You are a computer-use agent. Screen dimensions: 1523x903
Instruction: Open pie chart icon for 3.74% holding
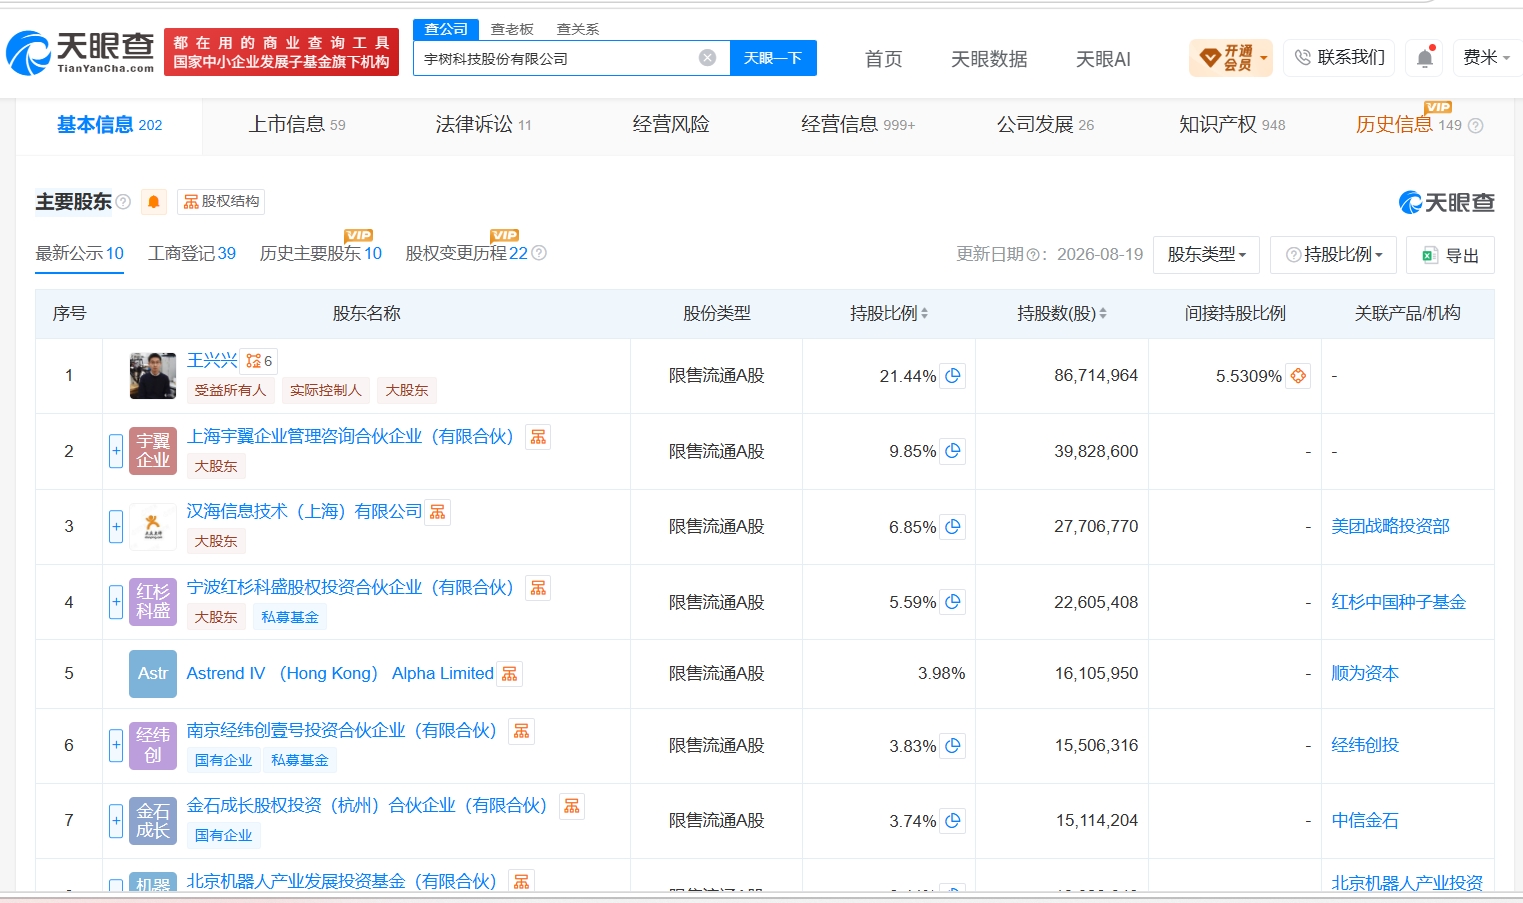pos(953,821)
